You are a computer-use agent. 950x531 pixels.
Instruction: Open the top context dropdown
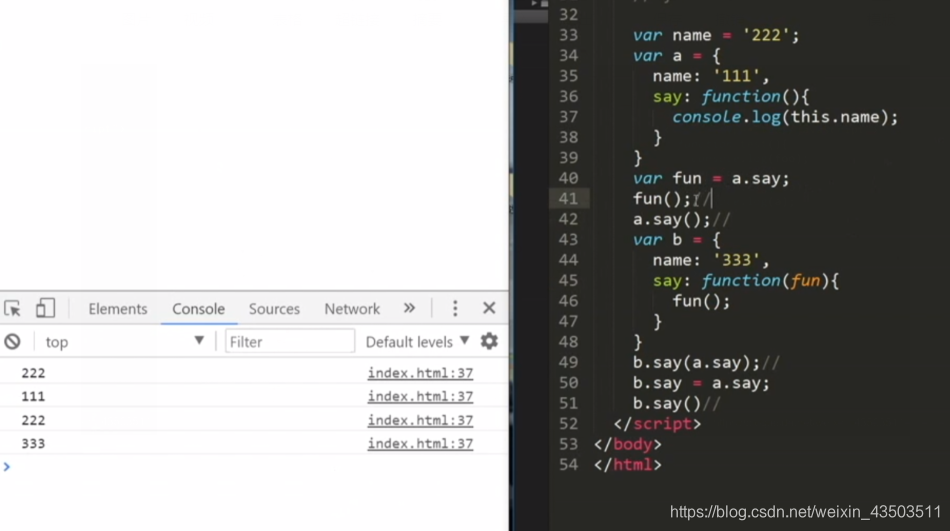pyautogui.click(x=124, y=342)
